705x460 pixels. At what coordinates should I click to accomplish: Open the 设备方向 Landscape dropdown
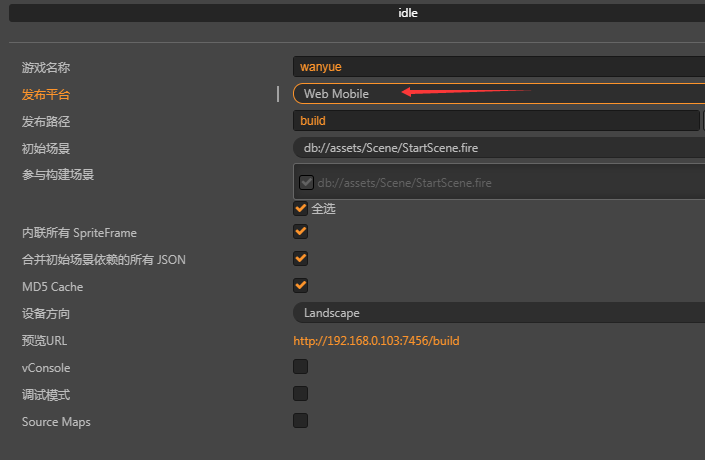click(x=498, y=313)
